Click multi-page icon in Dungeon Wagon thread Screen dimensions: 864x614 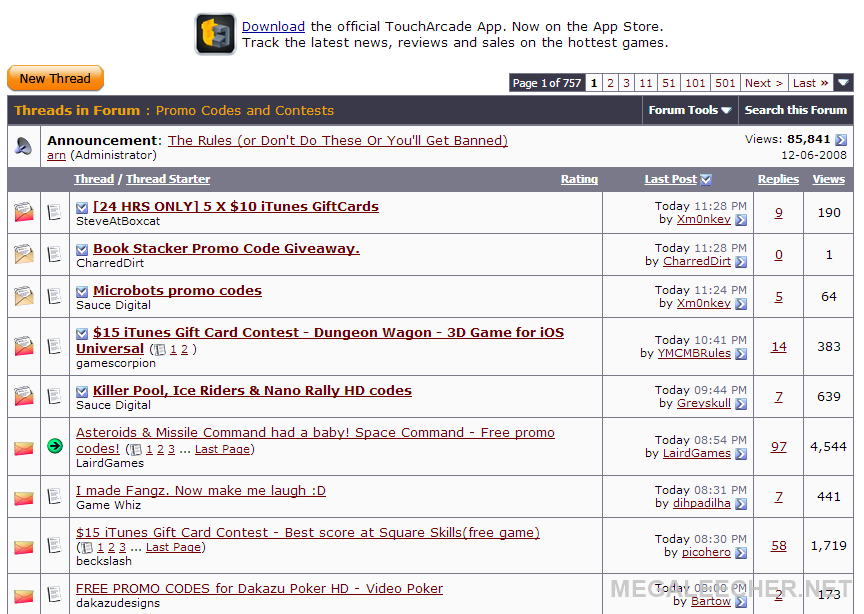[160, 349]
